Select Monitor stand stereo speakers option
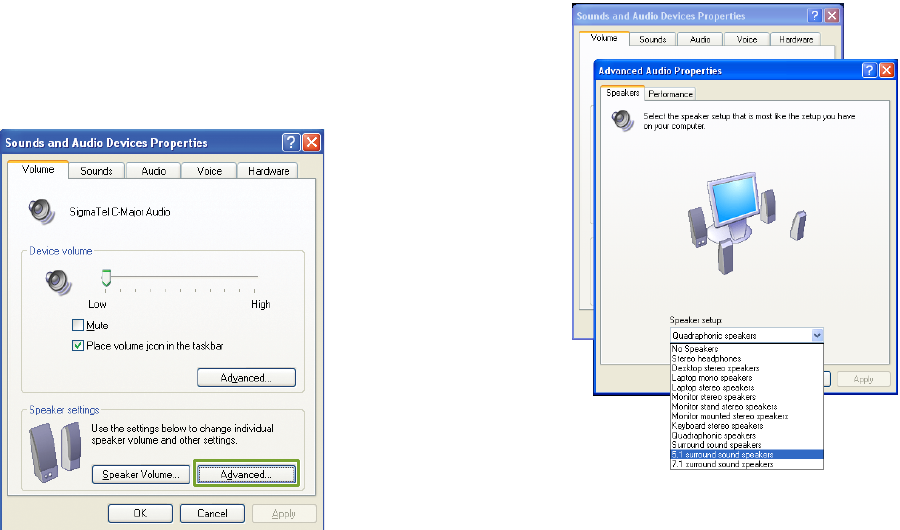The width and height of the screenshot is (900, 530). 747,407
